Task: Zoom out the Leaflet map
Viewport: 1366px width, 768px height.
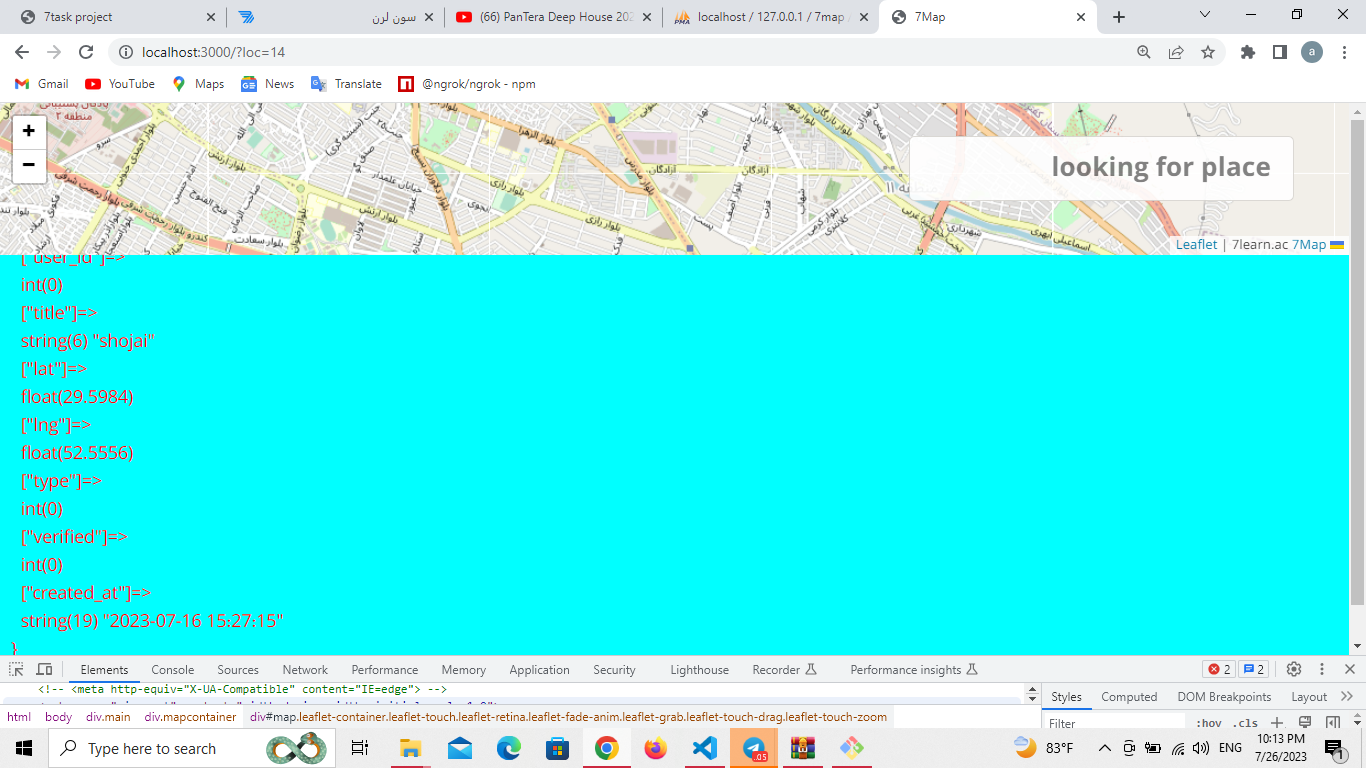Action: (x=29, y=165)
